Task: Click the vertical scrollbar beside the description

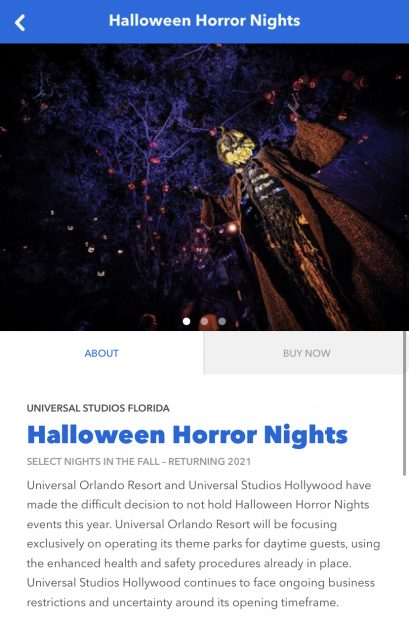Action: pyautogui.click(x=405, y=403)
